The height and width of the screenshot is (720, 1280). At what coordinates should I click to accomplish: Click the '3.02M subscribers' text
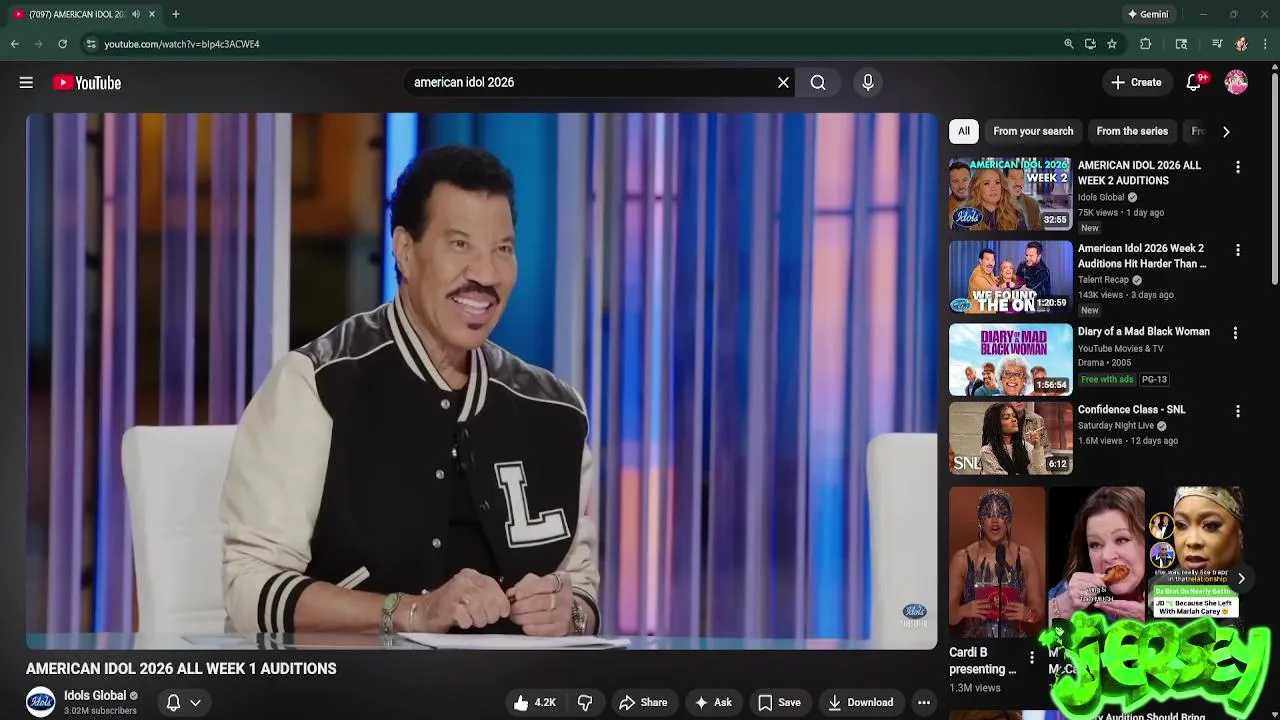point(100,711)
